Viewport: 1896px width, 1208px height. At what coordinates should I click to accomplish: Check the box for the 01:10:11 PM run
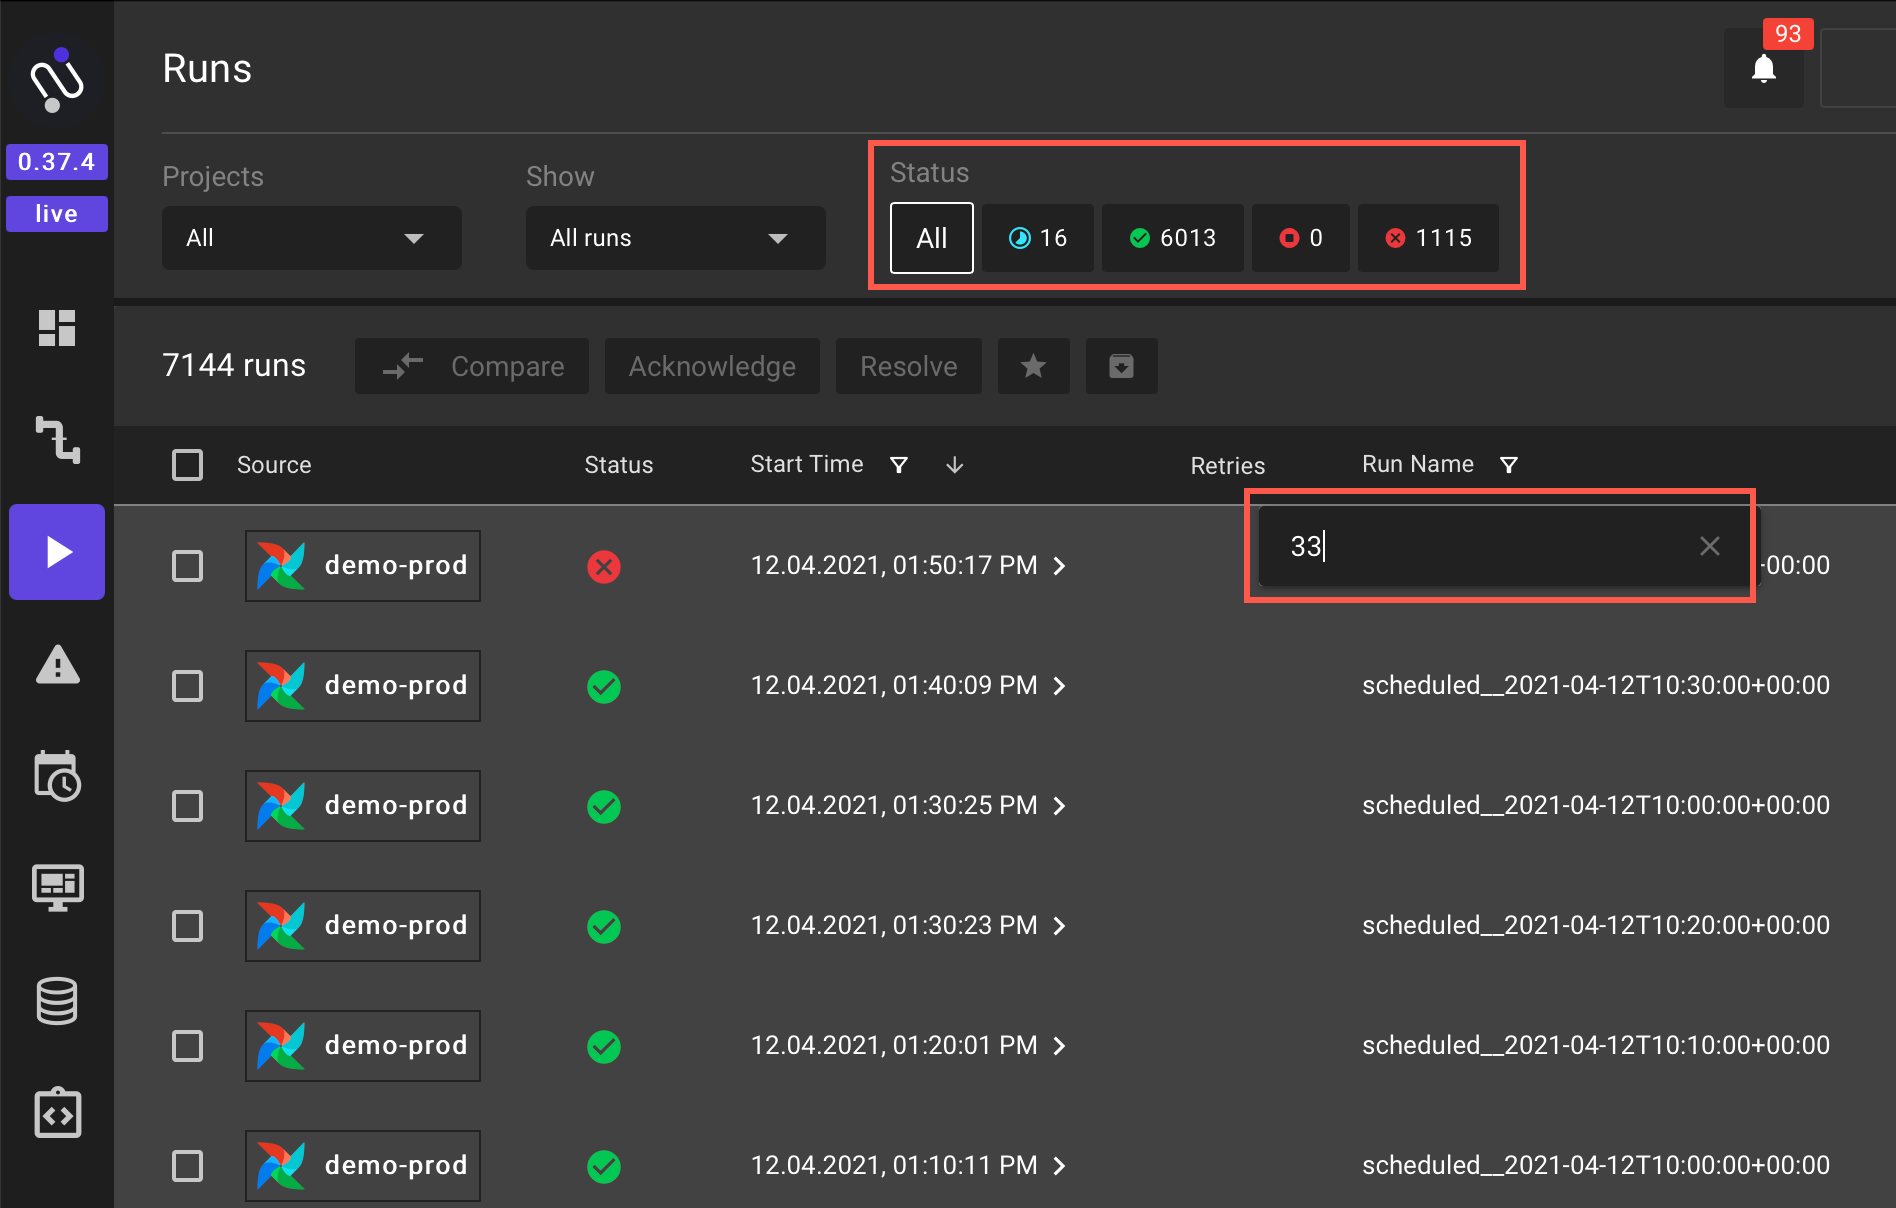(187, 1166)
